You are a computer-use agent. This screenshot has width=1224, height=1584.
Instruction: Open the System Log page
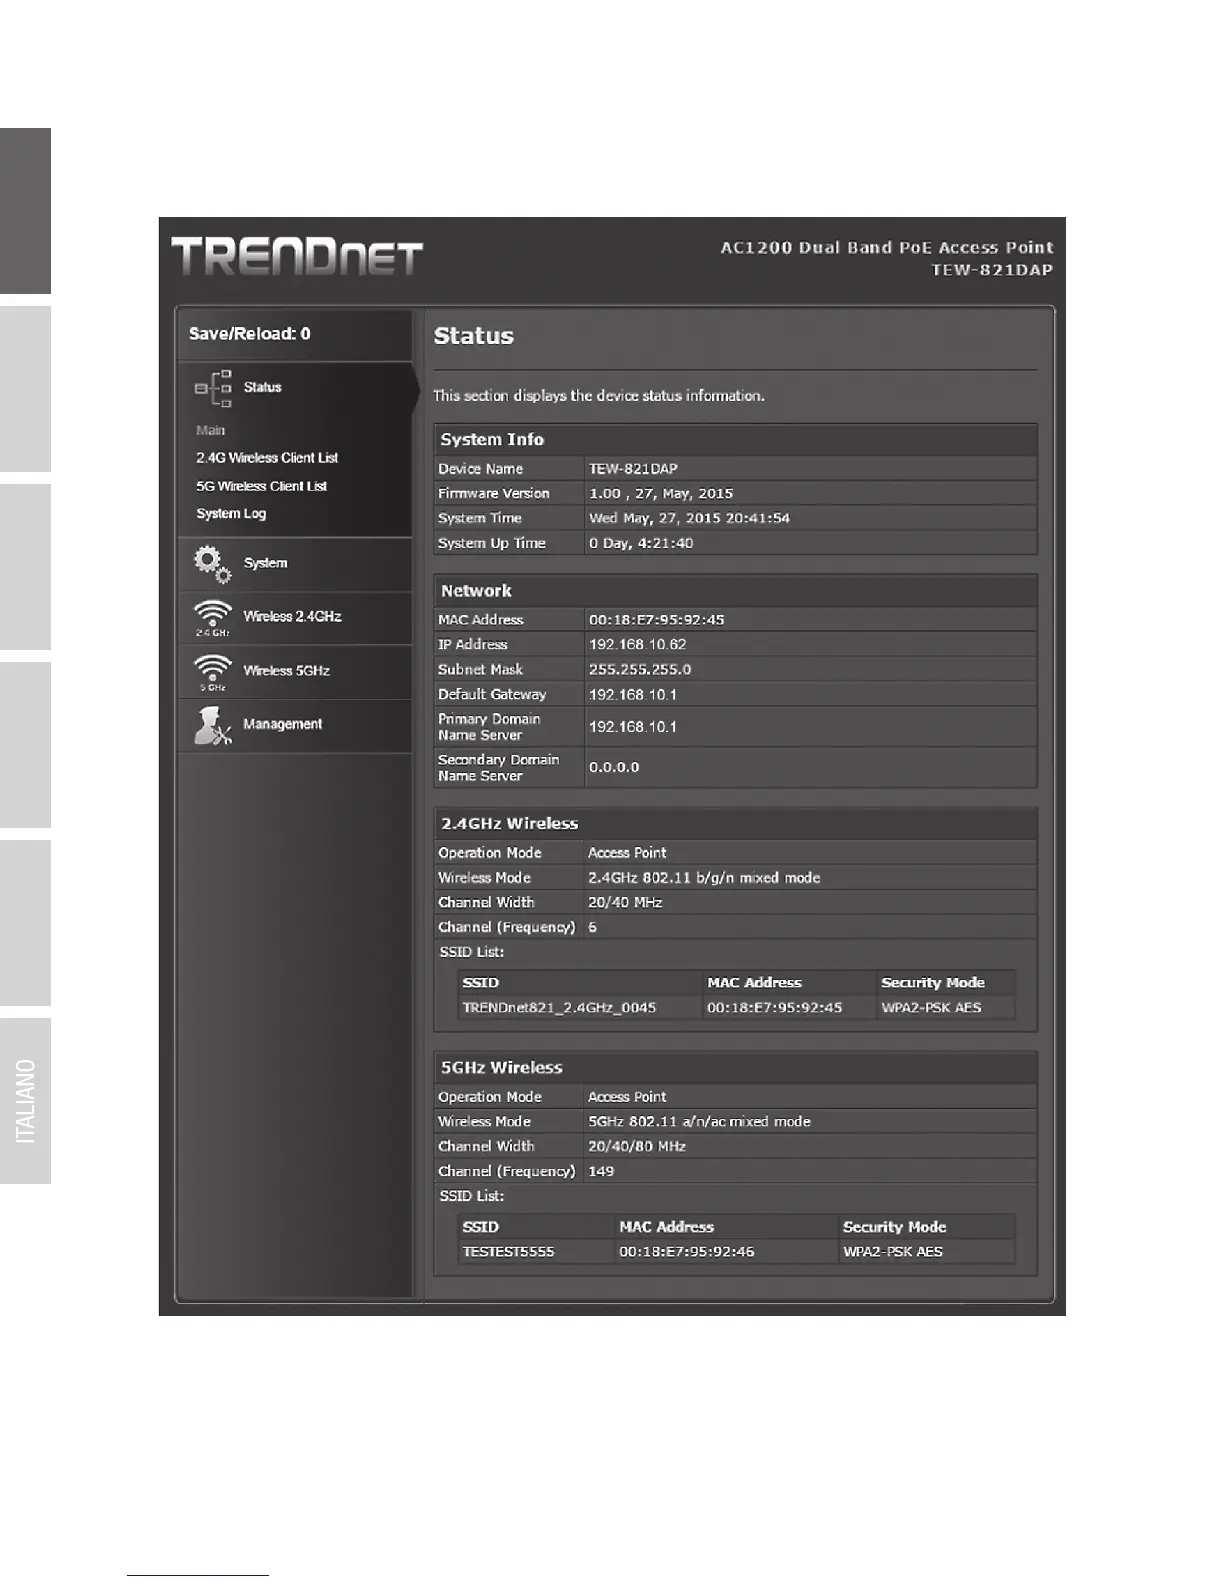point(231,514)
